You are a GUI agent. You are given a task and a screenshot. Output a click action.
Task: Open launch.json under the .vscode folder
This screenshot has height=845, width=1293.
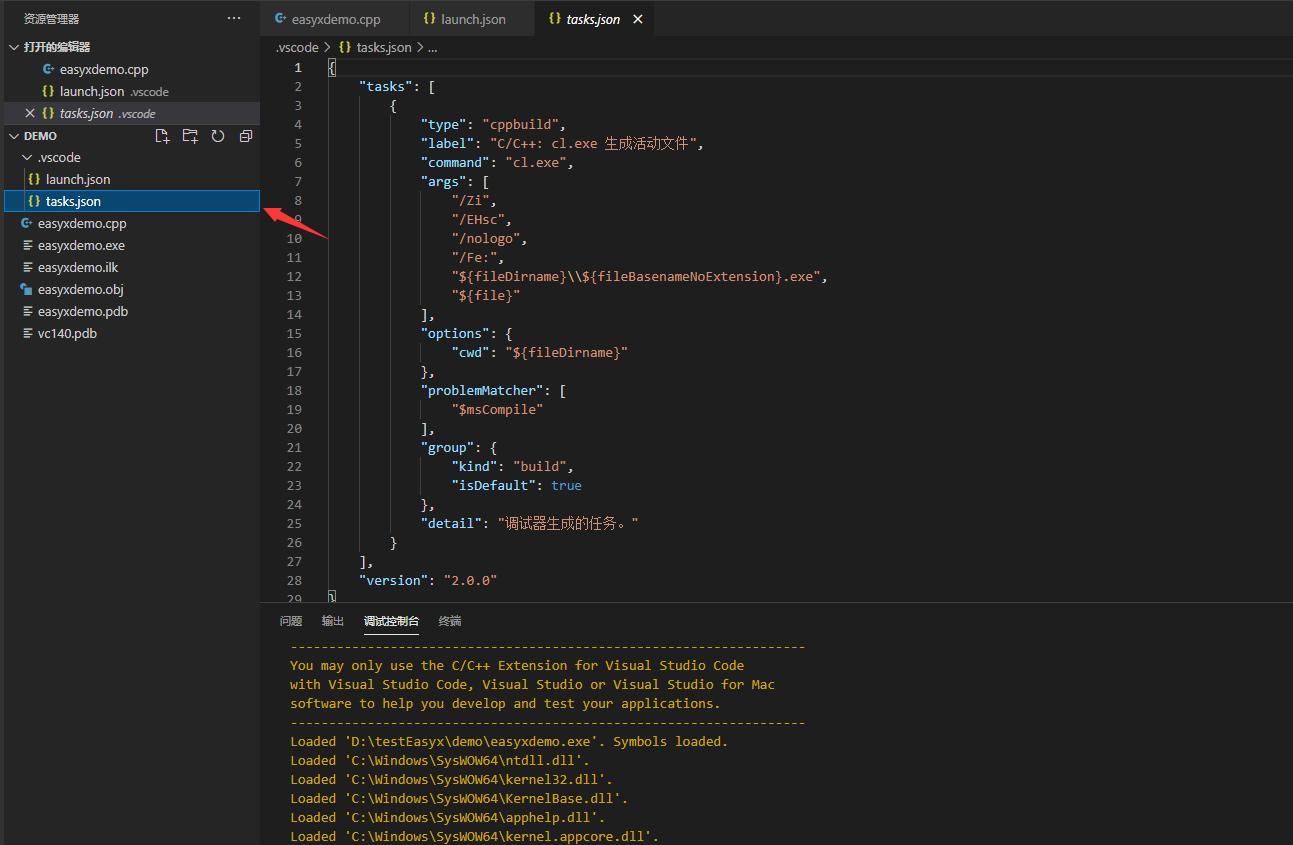(130, 179)
